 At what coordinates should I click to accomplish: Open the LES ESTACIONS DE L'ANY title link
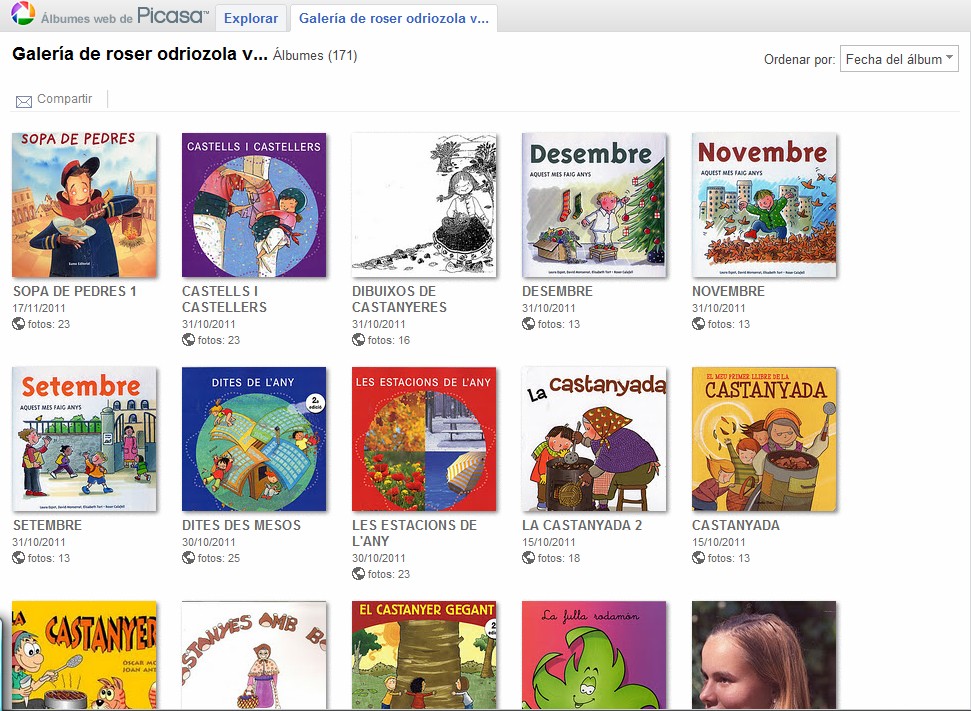point(414,533)
